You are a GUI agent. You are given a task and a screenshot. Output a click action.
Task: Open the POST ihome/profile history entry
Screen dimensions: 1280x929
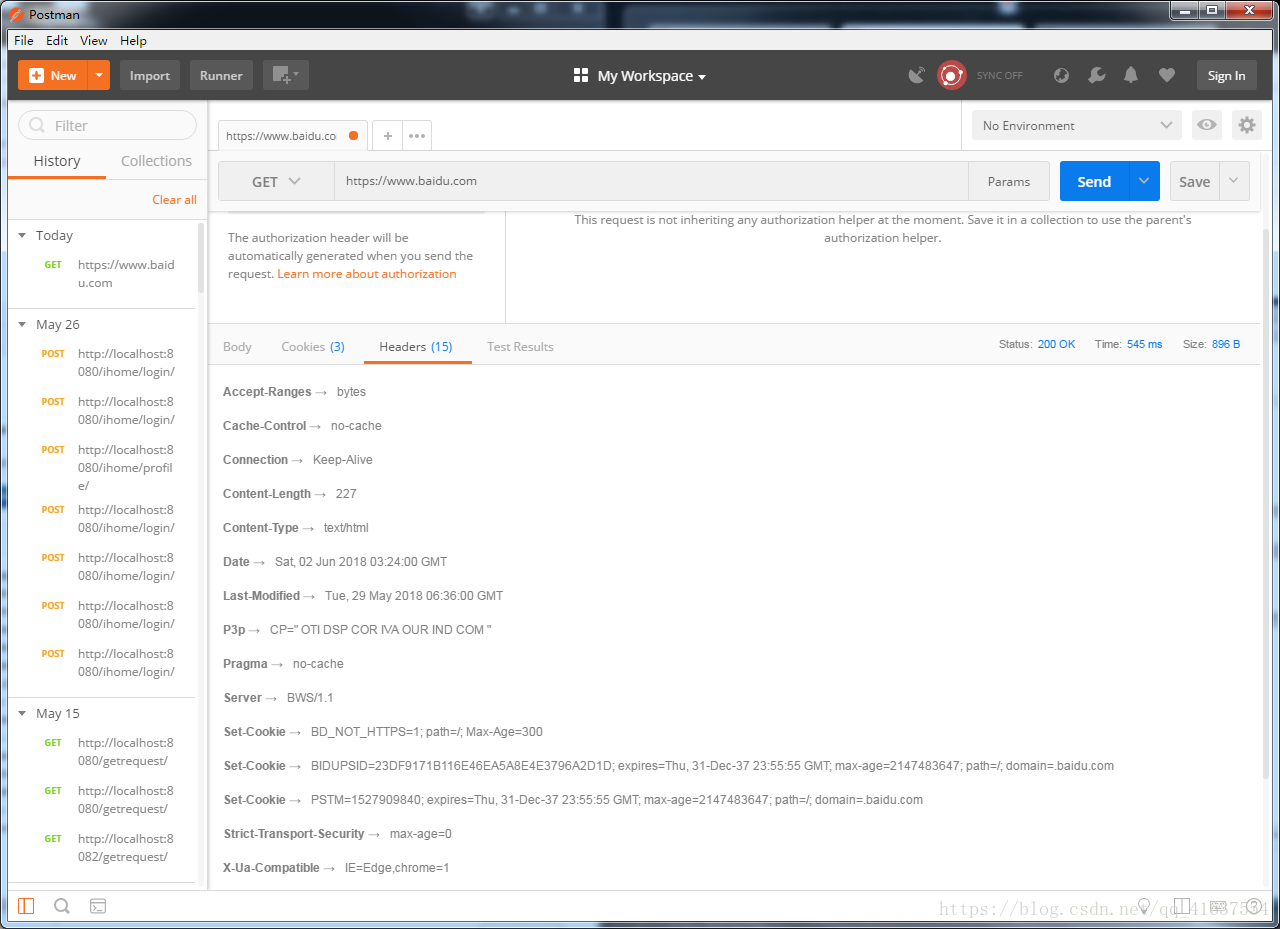tap(103, 468)
